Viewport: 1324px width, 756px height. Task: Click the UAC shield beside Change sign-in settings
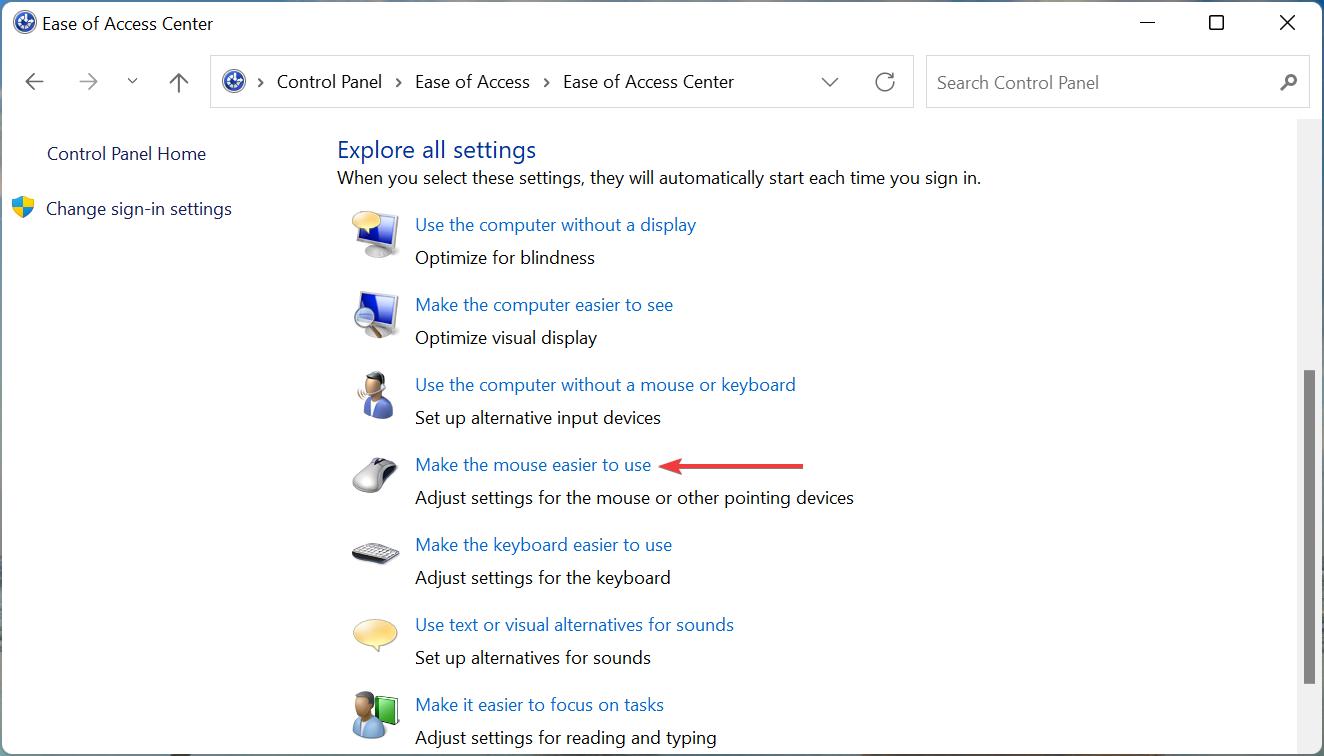pos(21,208)
